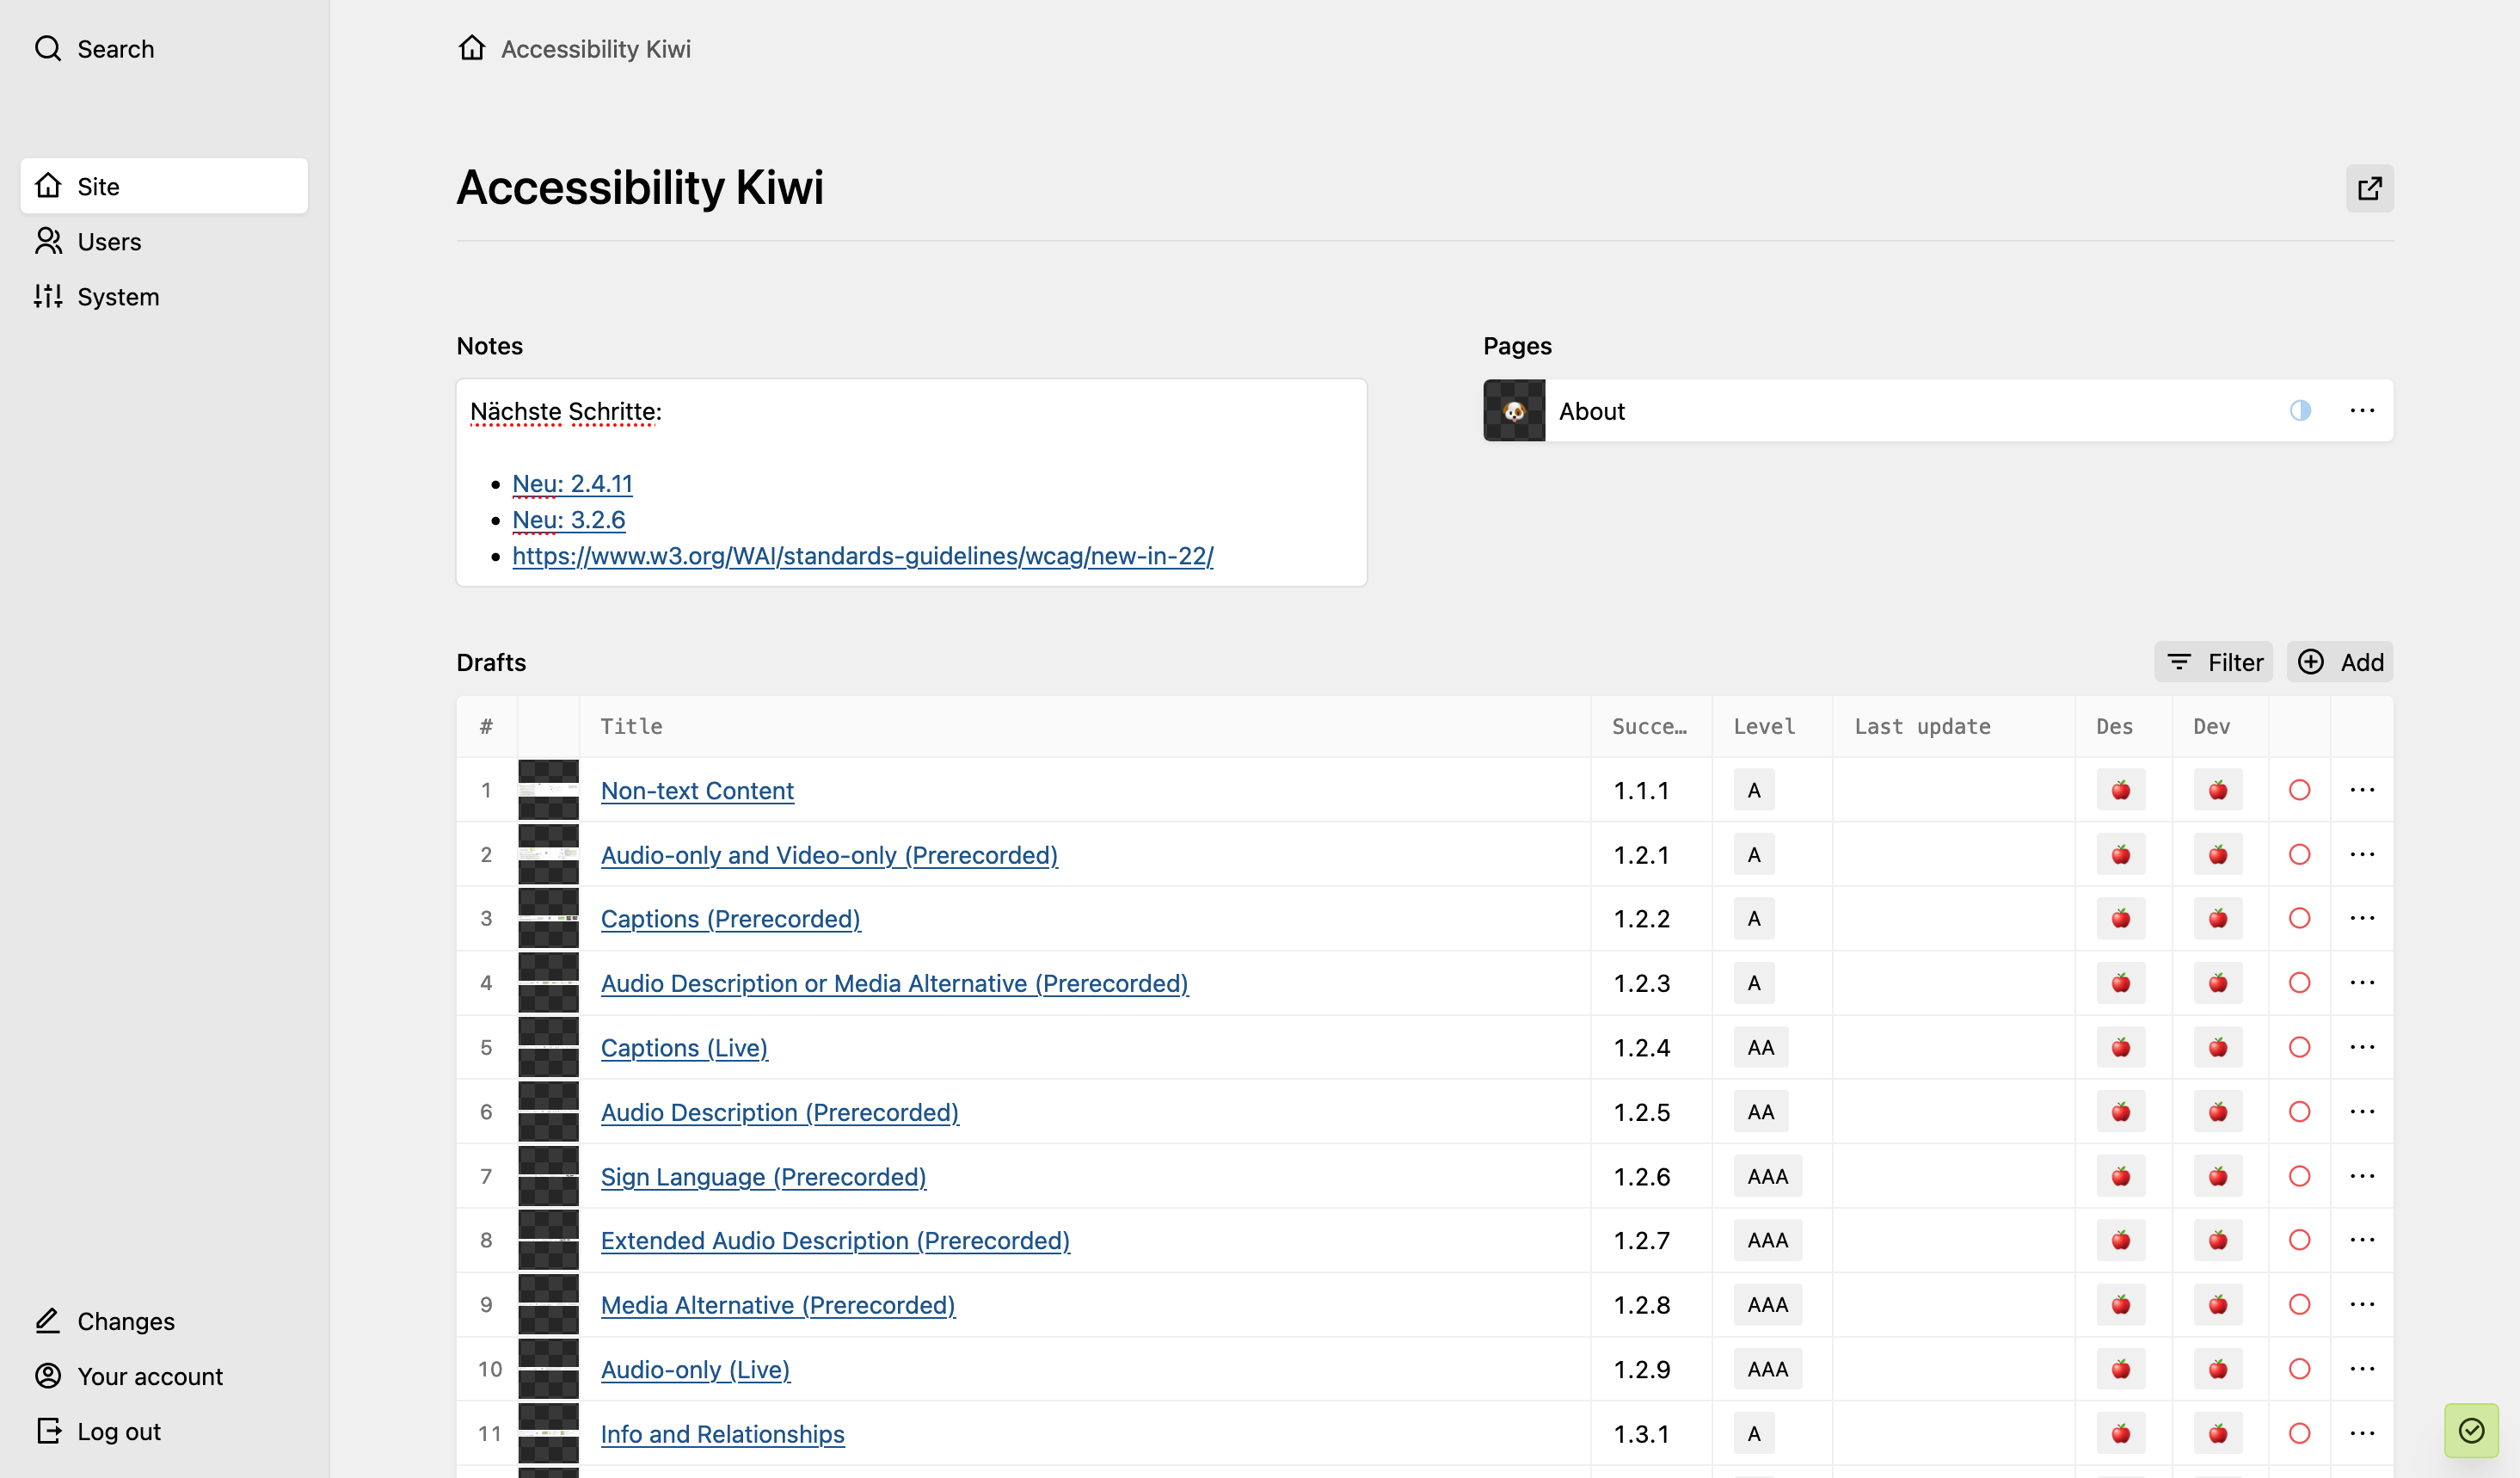Open options menu for Non-text Content row
Screen dimensions: 2520x1478
[2362, 790]
